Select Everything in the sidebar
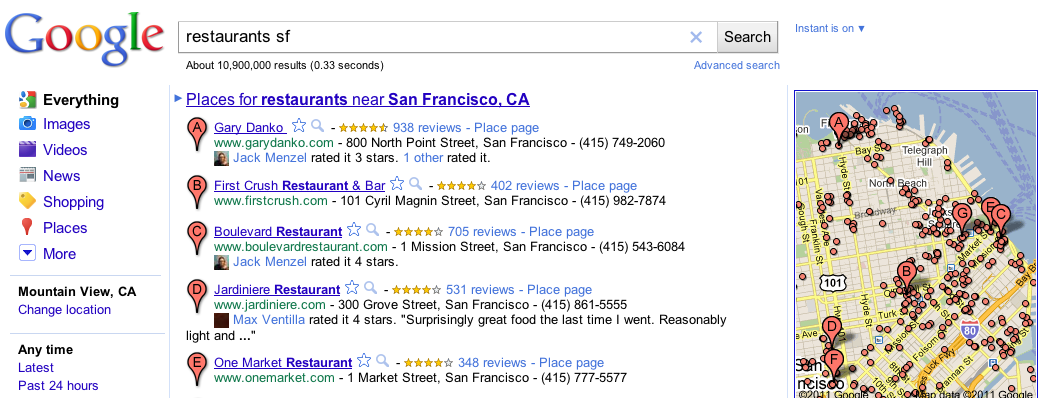Screen dimensions: 1038x398 point(81,100)
